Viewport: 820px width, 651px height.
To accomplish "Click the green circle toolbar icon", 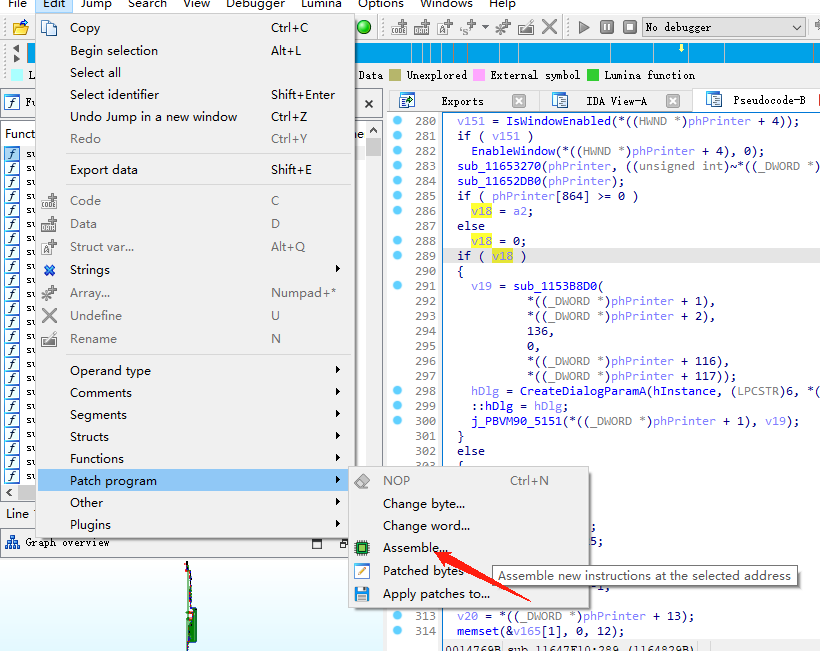I will [x=364, y=27].
